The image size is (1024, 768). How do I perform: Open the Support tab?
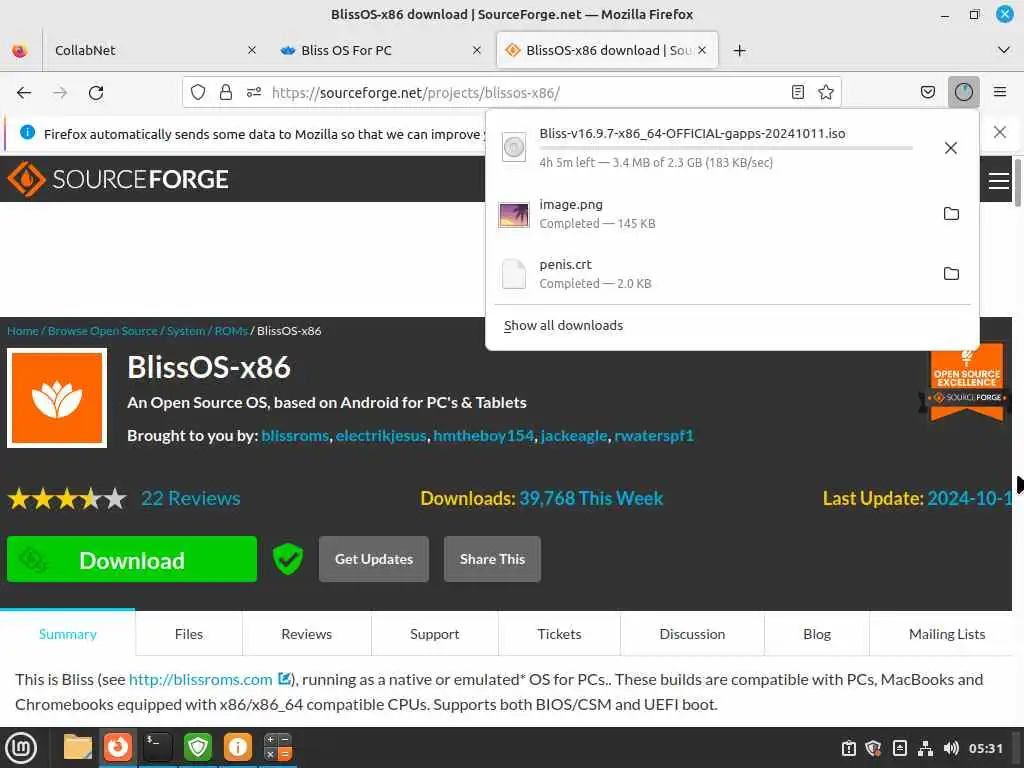pyautogui.click(x=434, y=633)
